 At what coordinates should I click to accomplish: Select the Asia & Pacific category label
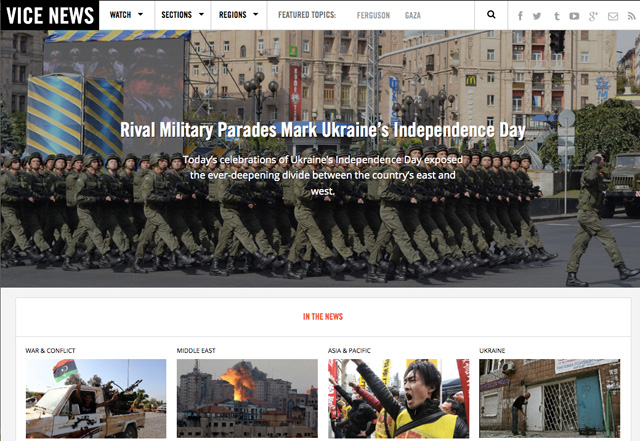tap(349, 350)
